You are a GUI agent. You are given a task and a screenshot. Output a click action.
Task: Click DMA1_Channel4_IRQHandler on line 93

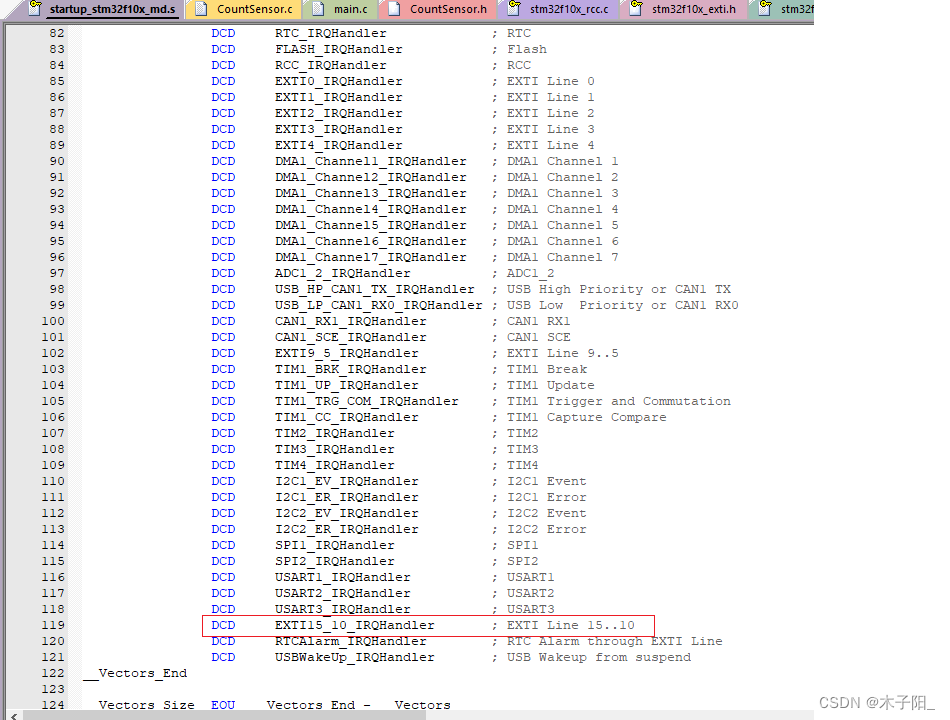[371, 210]
